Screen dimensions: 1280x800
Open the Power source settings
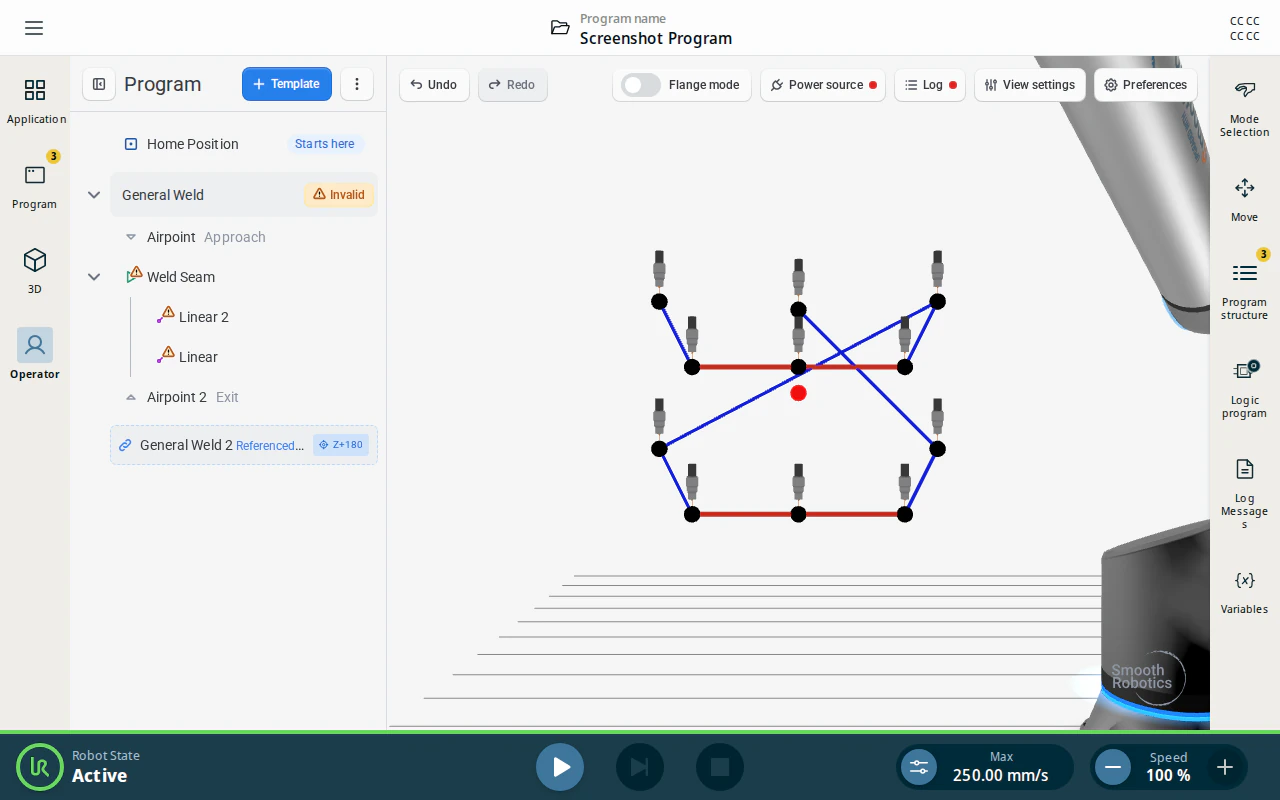click(823, 85)
